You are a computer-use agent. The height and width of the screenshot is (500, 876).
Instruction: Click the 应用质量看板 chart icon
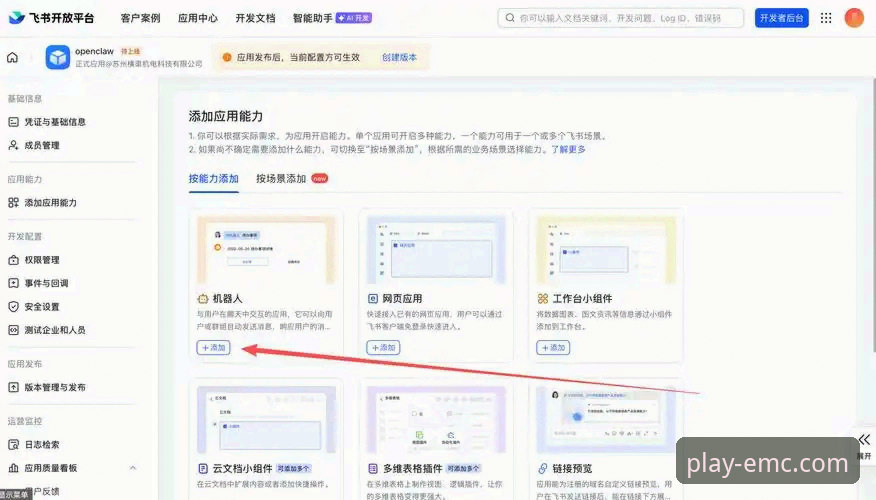tap(13, 468)
